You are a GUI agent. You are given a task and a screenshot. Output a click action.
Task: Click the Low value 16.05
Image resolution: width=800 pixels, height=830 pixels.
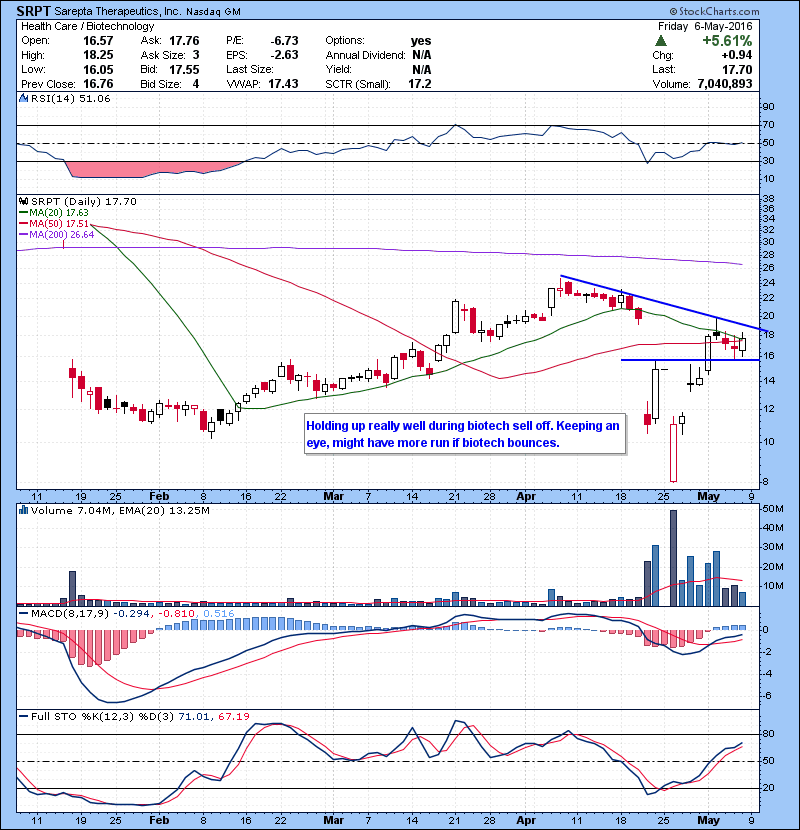tap(98, 69)
